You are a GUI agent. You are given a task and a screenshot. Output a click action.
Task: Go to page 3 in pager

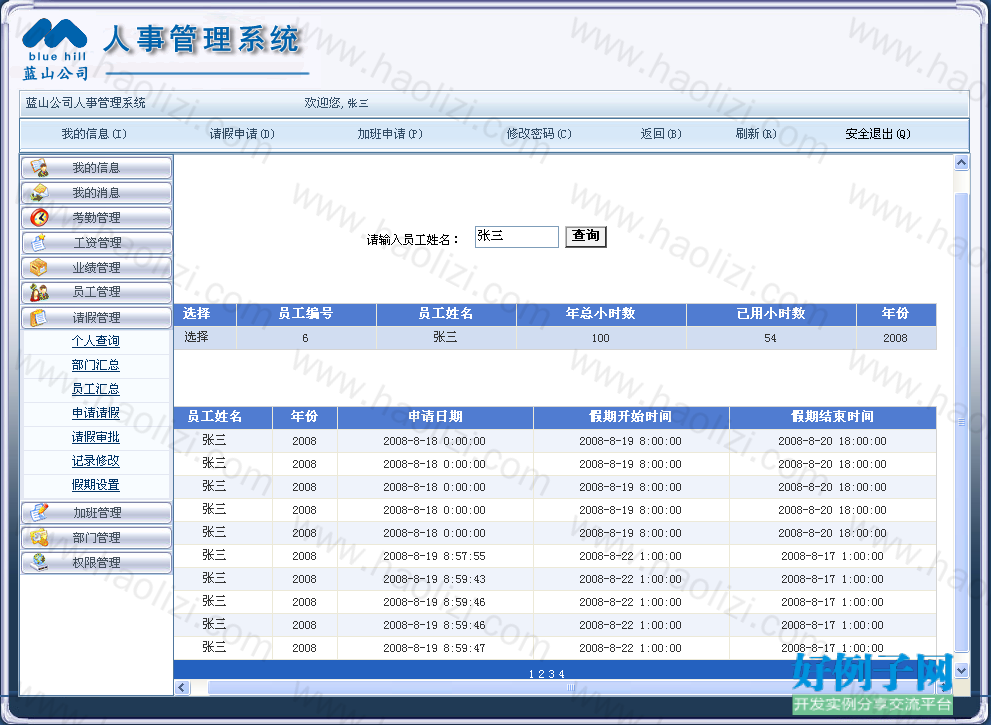point(552,674)
